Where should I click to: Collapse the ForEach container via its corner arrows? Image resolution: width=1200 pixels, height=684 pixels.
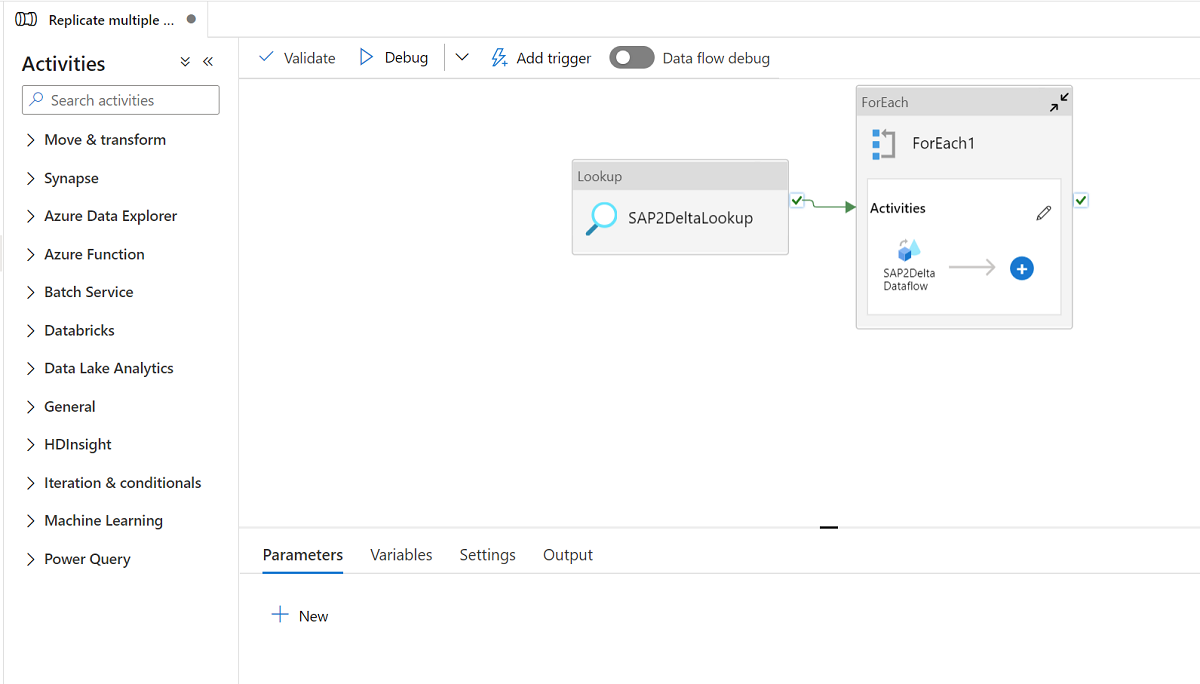pos(1060,101)
